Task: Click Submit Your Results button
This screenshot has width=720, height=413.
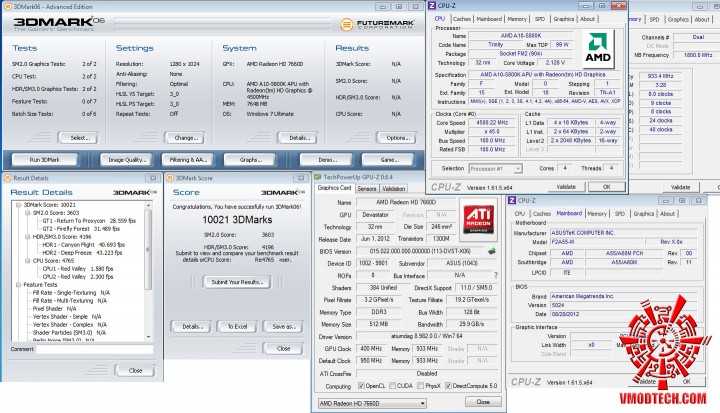Action: pos(237,282)
